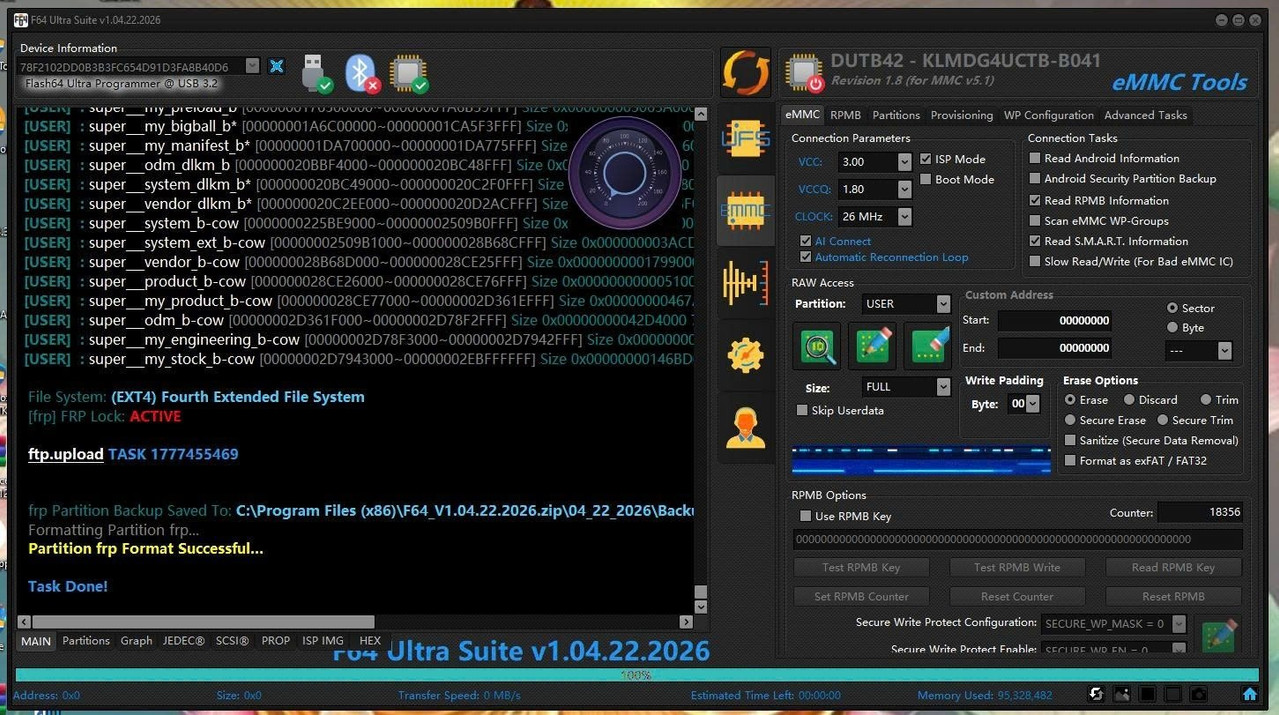Open the UFS tools sidebar icon
This screenshot has height=715, width=1279.
745,140
